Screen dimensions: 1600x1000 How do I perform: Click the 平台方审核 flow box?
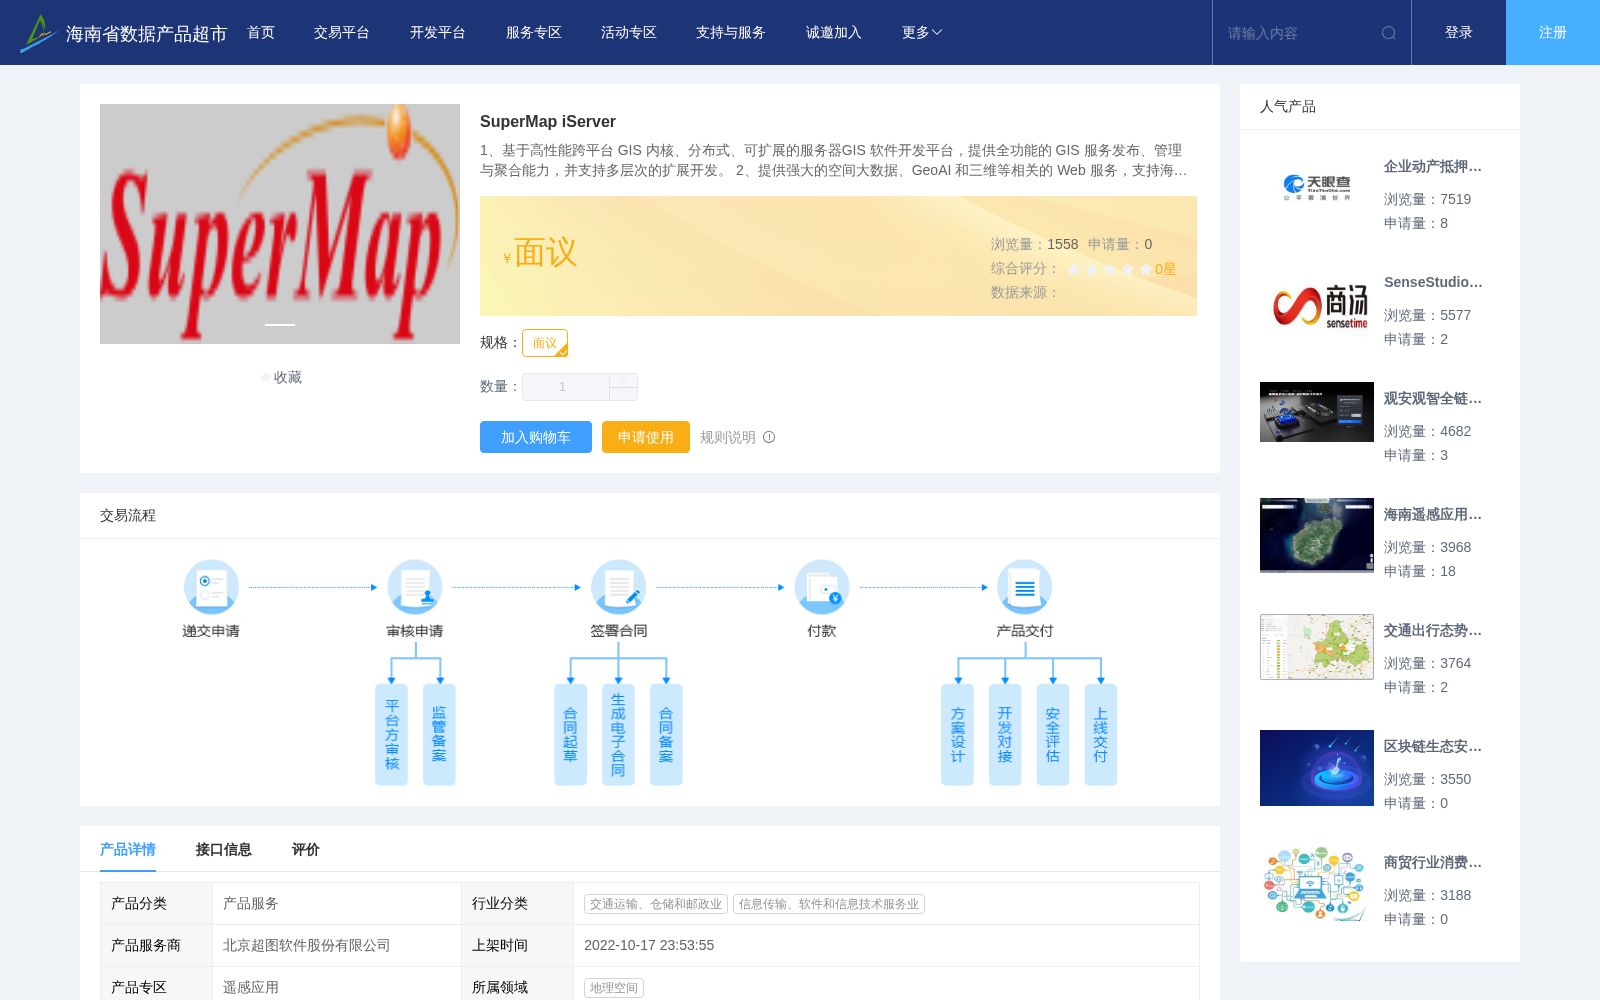(x=392, y=735)
